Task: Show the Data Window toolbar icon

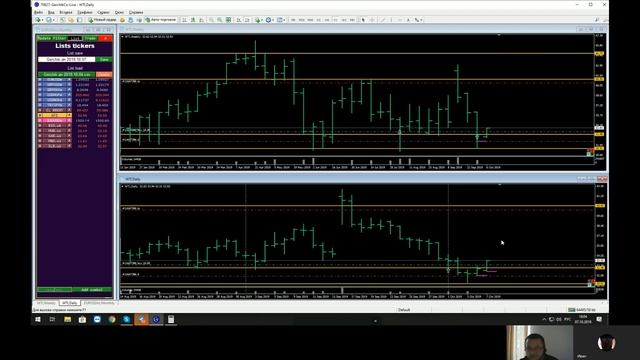Action: pos(71,20)
